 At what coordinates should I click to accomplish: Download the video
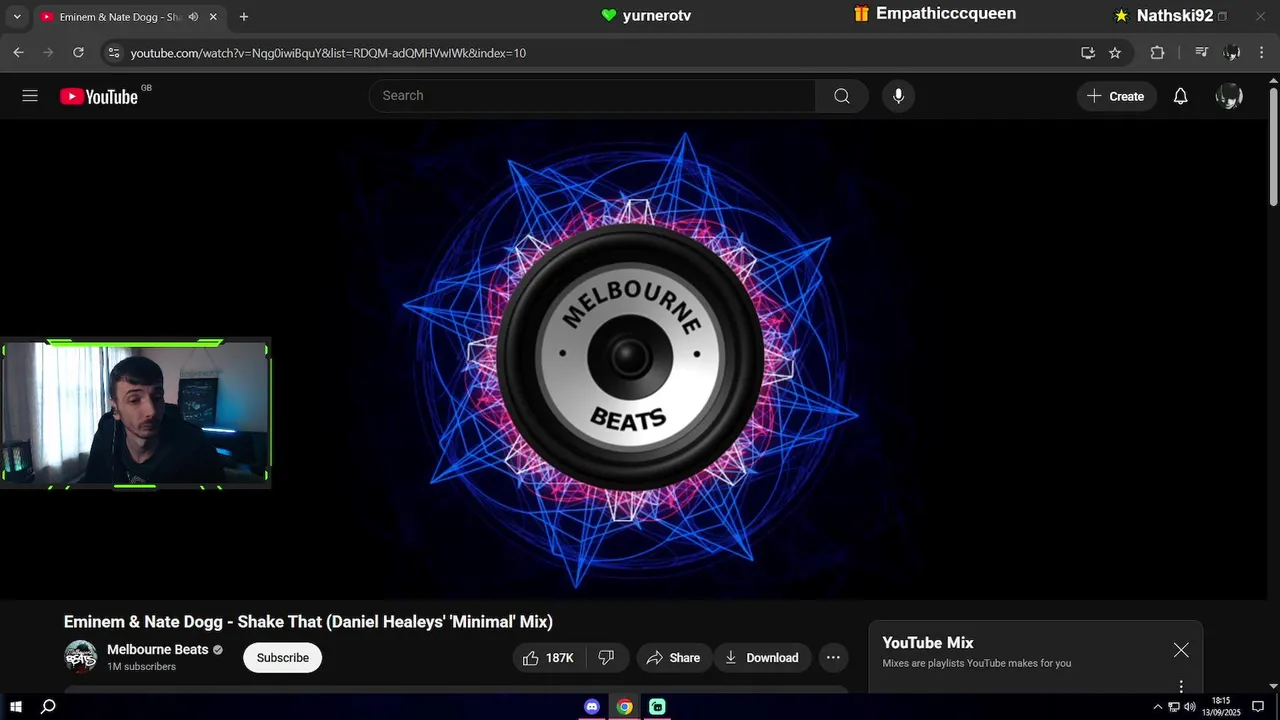coord(762,657)
